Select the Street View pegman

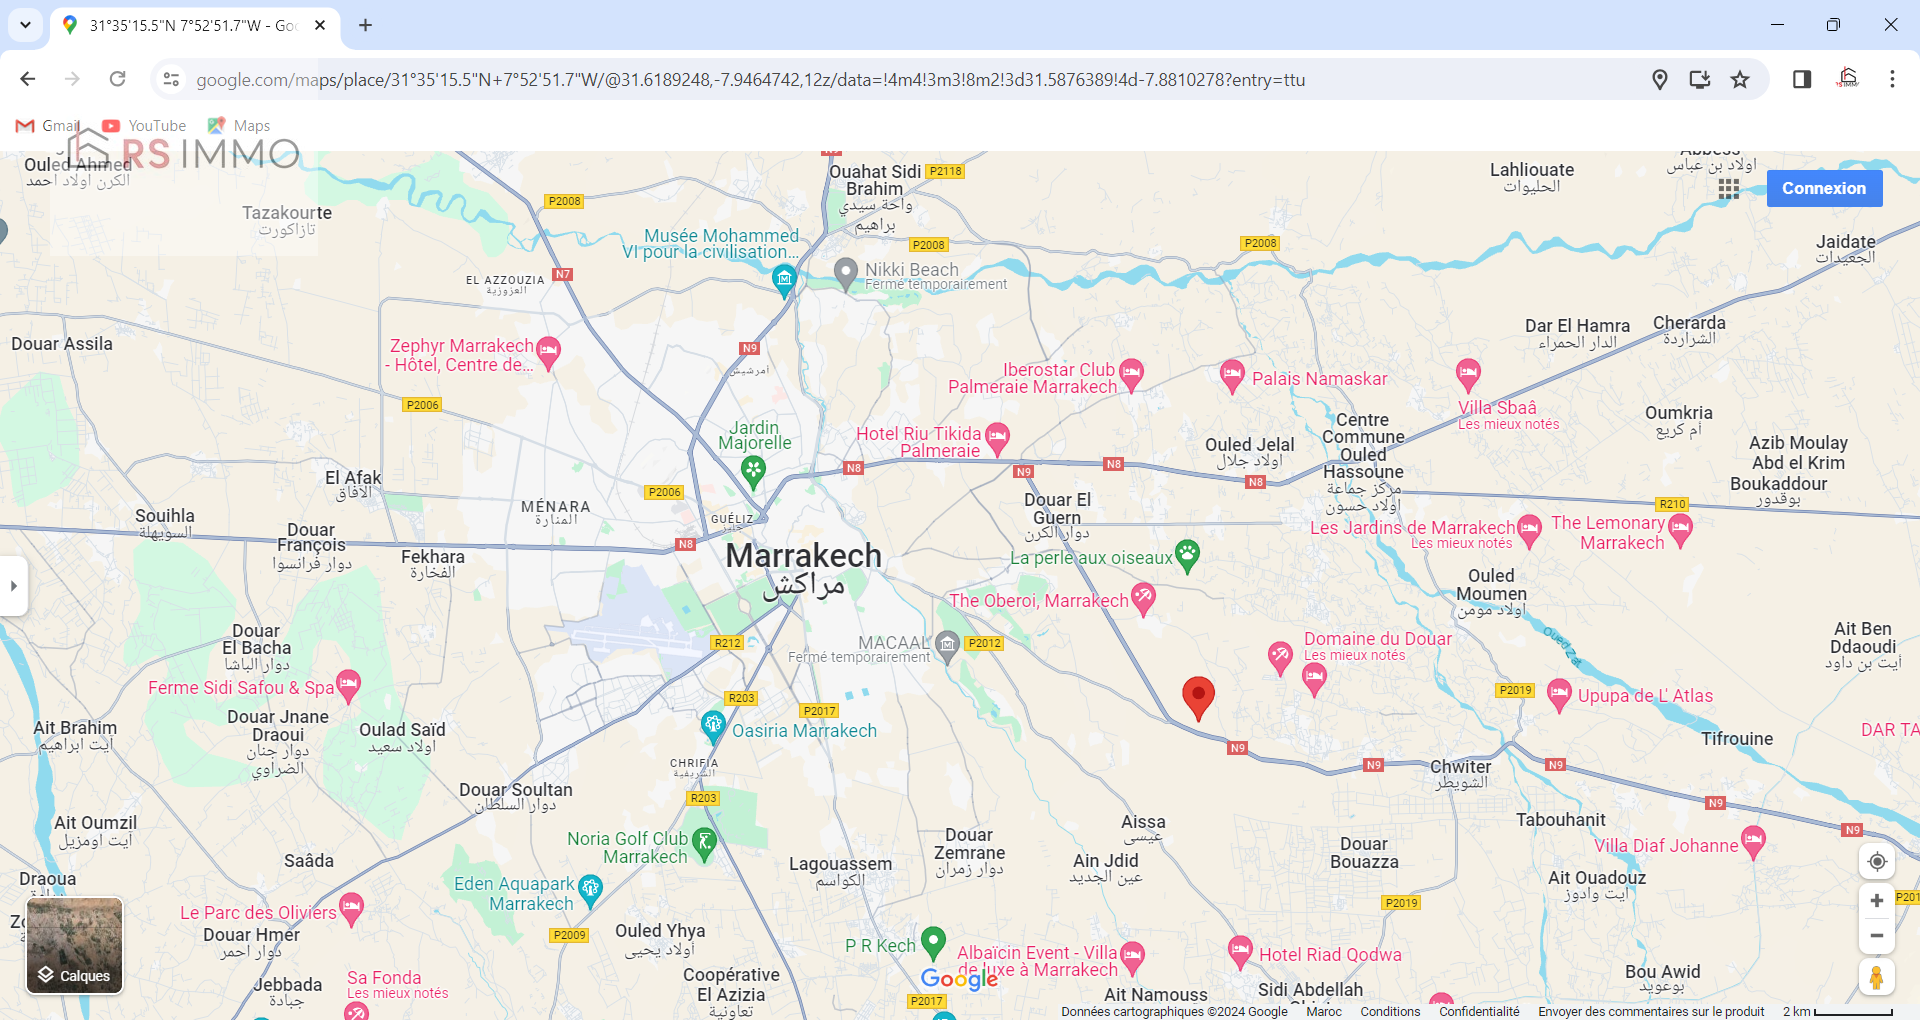[x=1877, y=977]
